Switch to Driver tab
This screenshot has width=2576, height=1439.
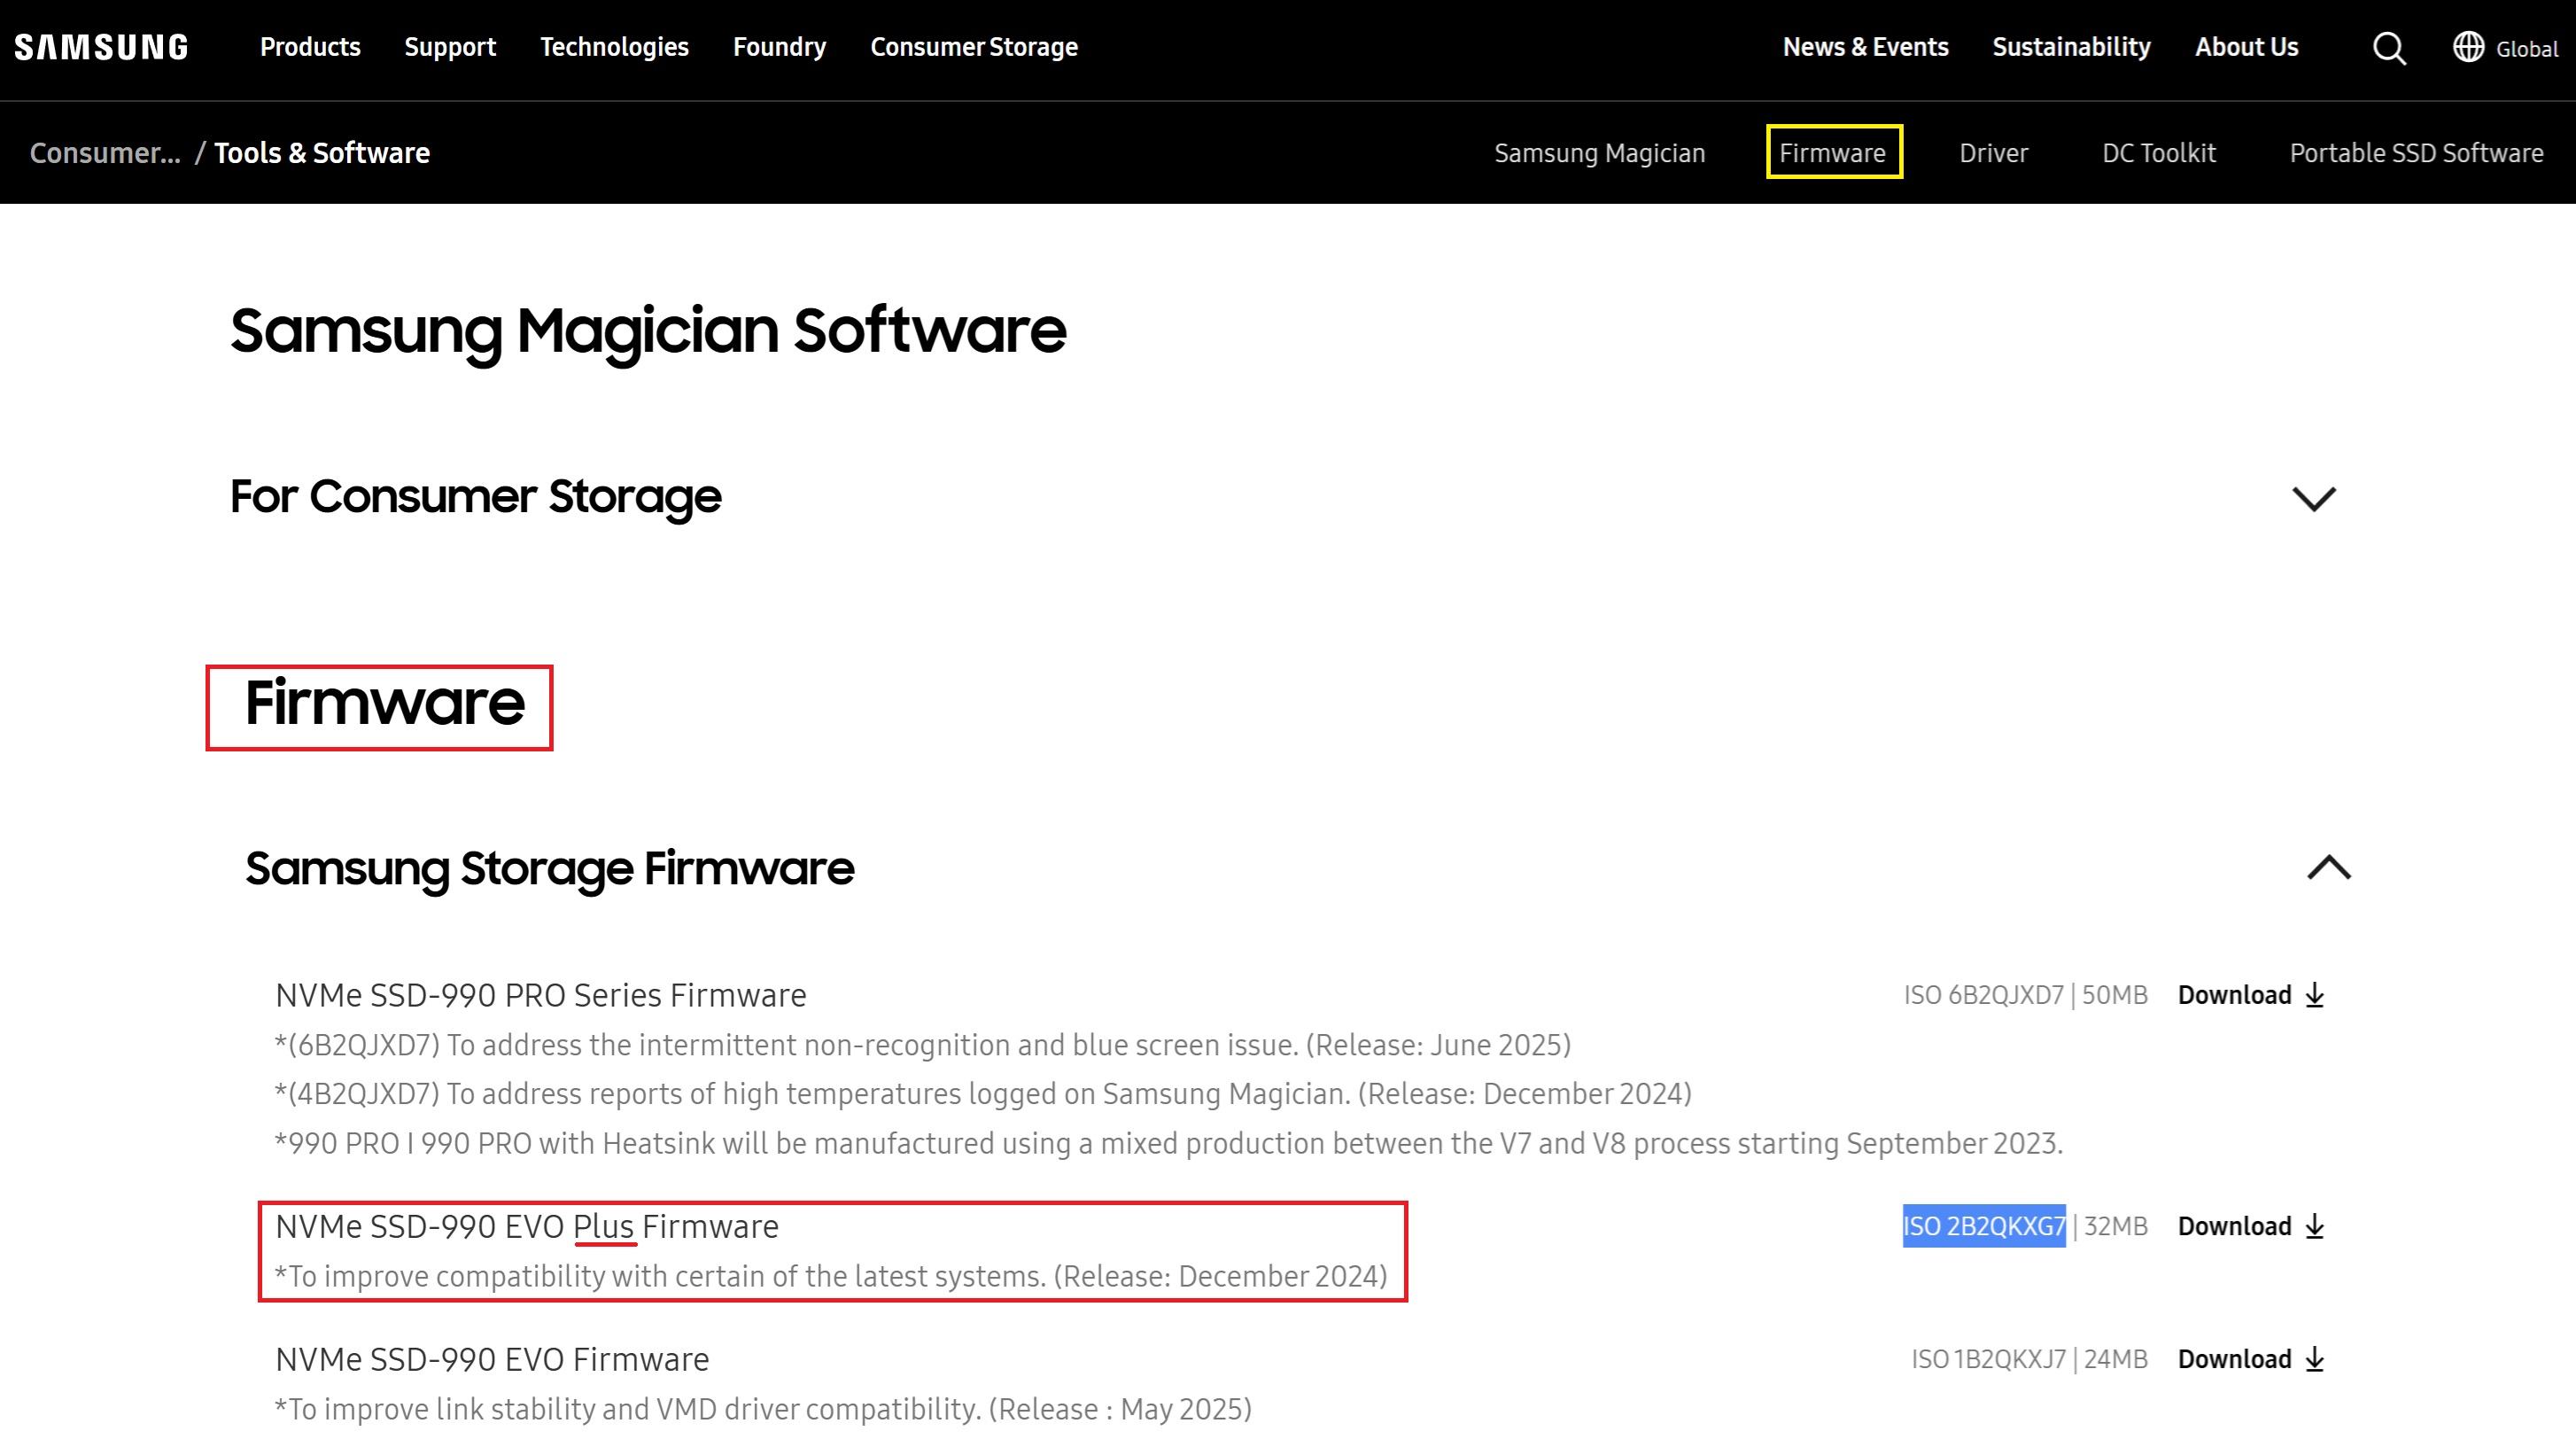(1993, 153)
